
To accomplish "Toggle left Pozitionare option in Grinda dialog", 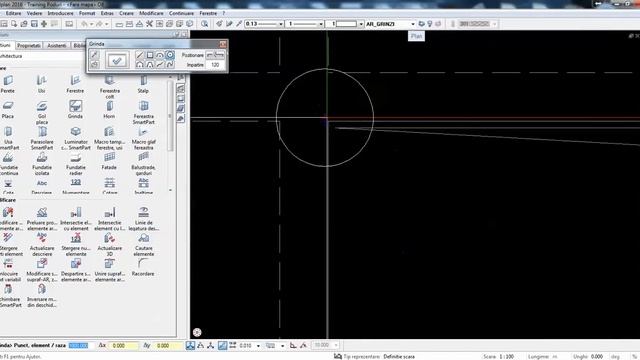I will pyautogui.click(x=210, y=55).
